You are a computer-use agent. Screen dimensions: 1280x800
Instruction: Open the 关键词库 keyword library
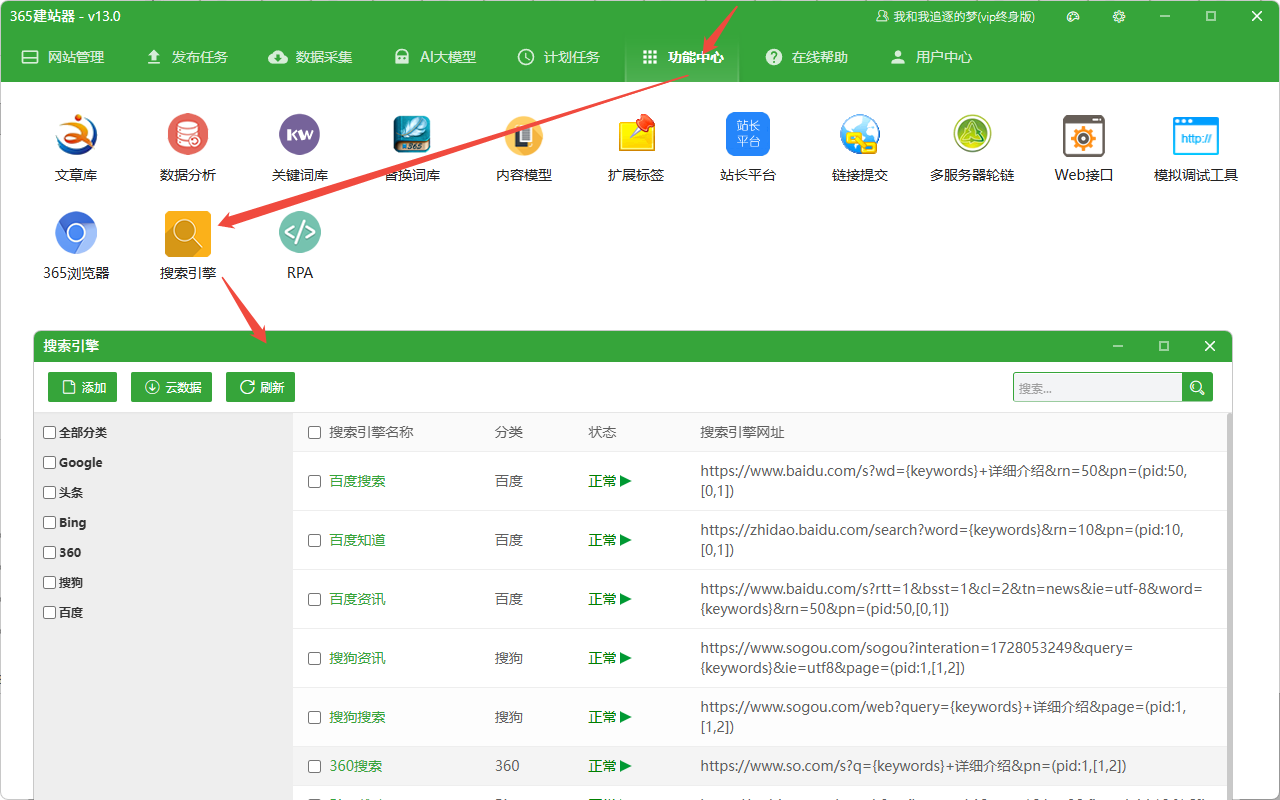pyautogui.click(x=300, y=148)
